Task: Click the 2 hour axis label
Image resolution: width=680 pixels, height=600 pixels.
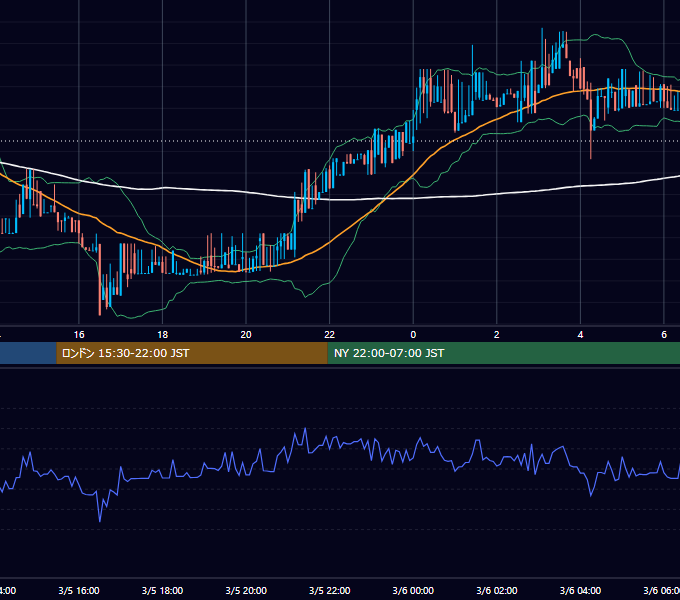Action: pos(497,335)
